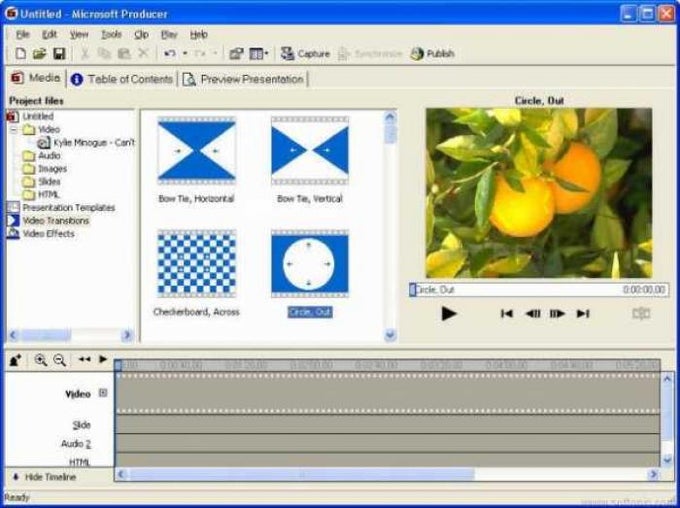Zoom out the timeline
The image size is (680, 508).
point(59,360)
